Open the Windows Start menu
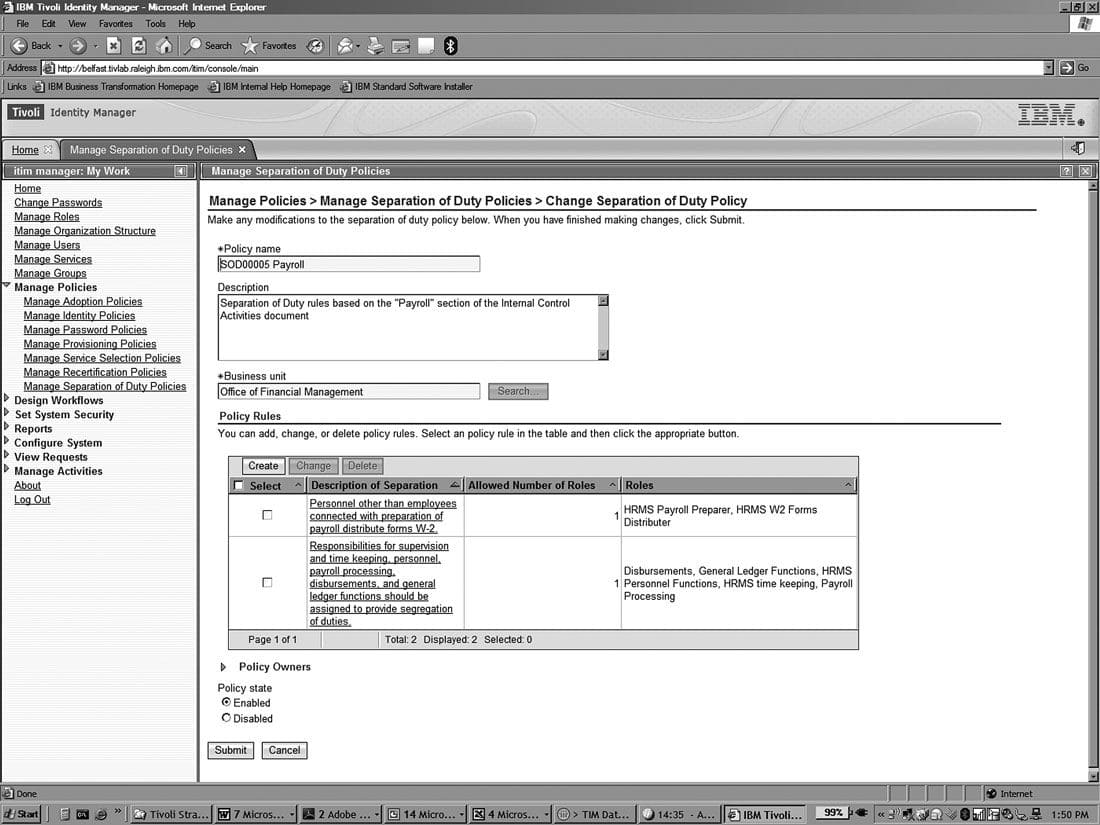 [x=22, y=814]
